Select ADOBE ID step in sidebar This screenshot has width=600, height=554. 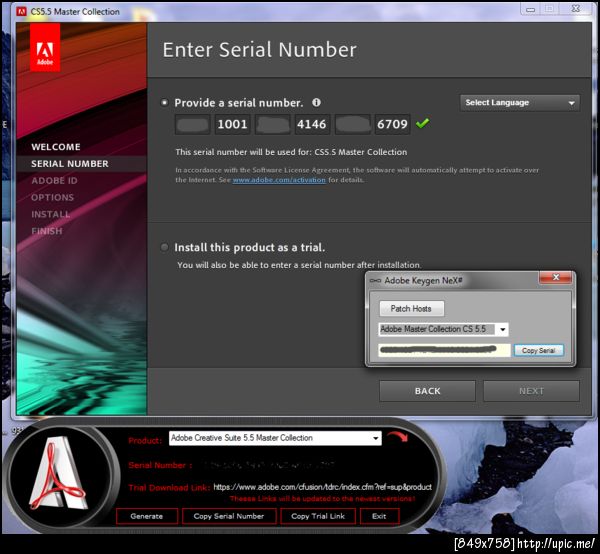coord(54,181)
